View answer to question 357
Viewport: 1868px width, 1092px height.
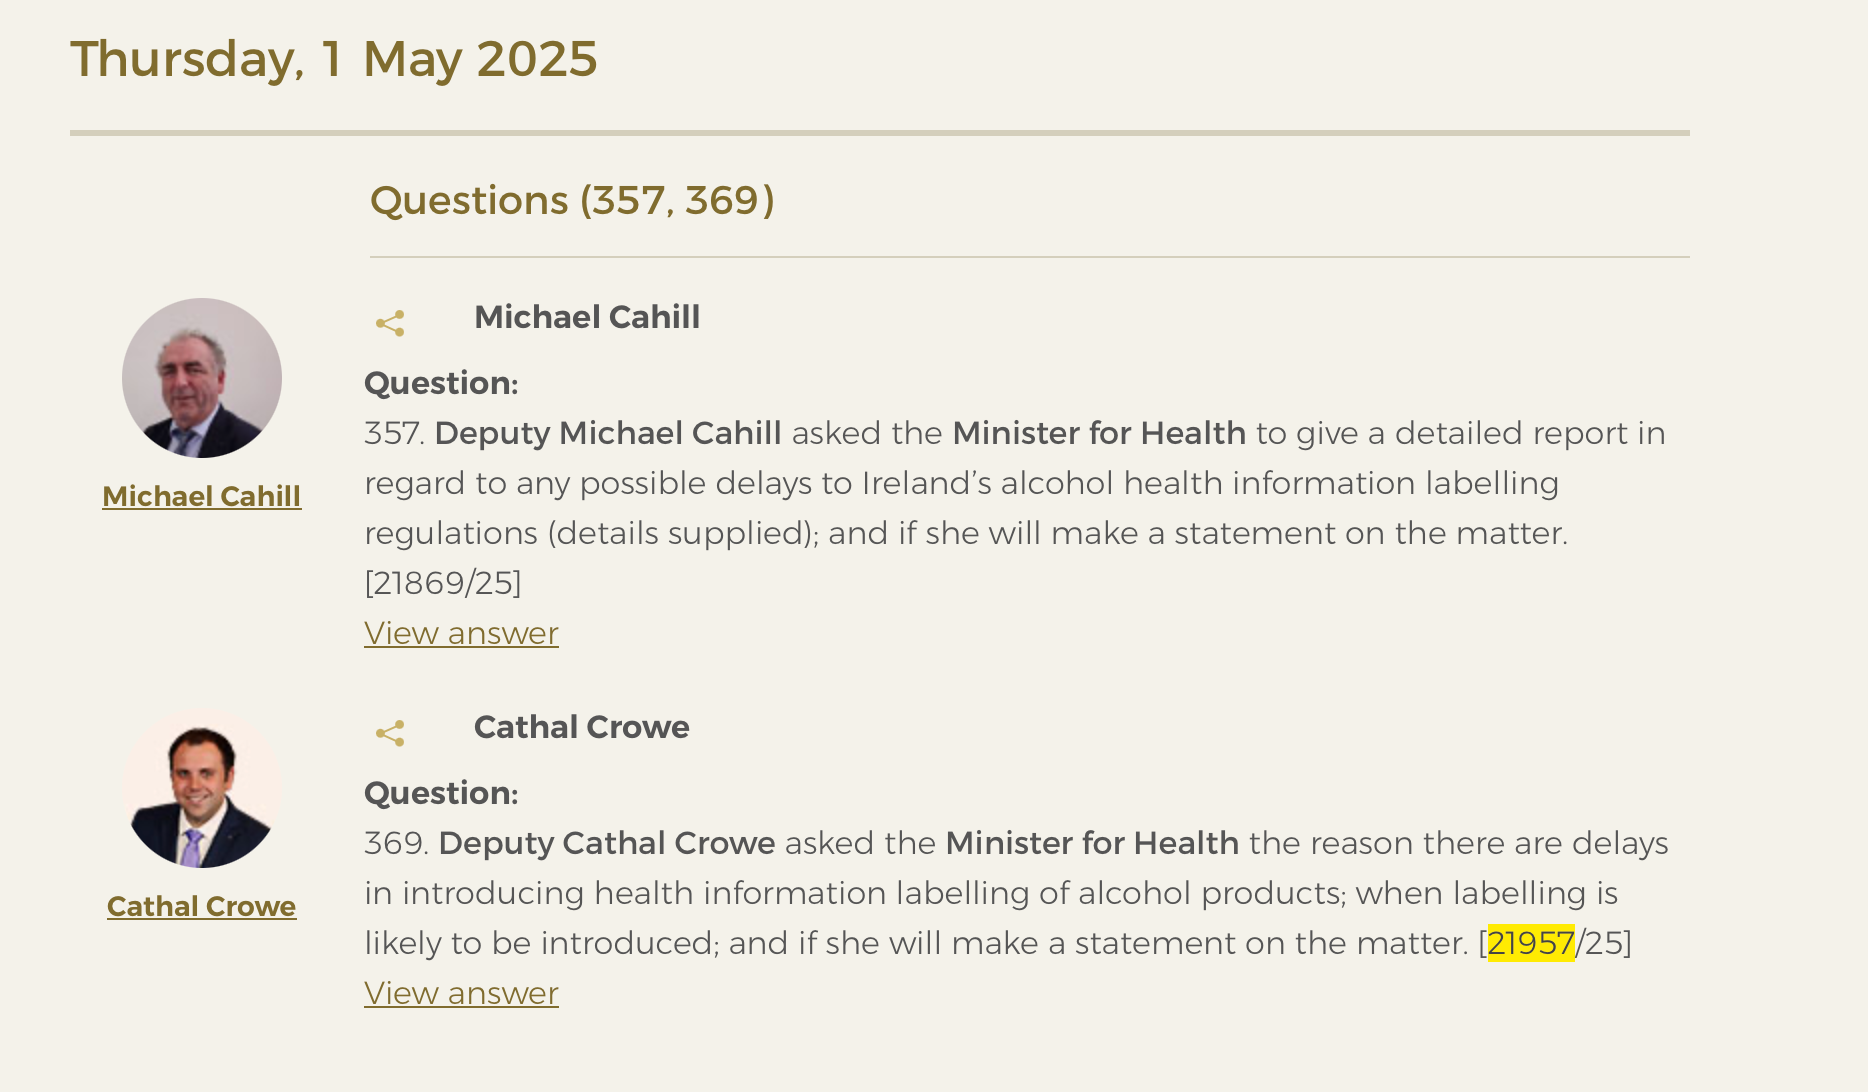(x=461, y=633)
